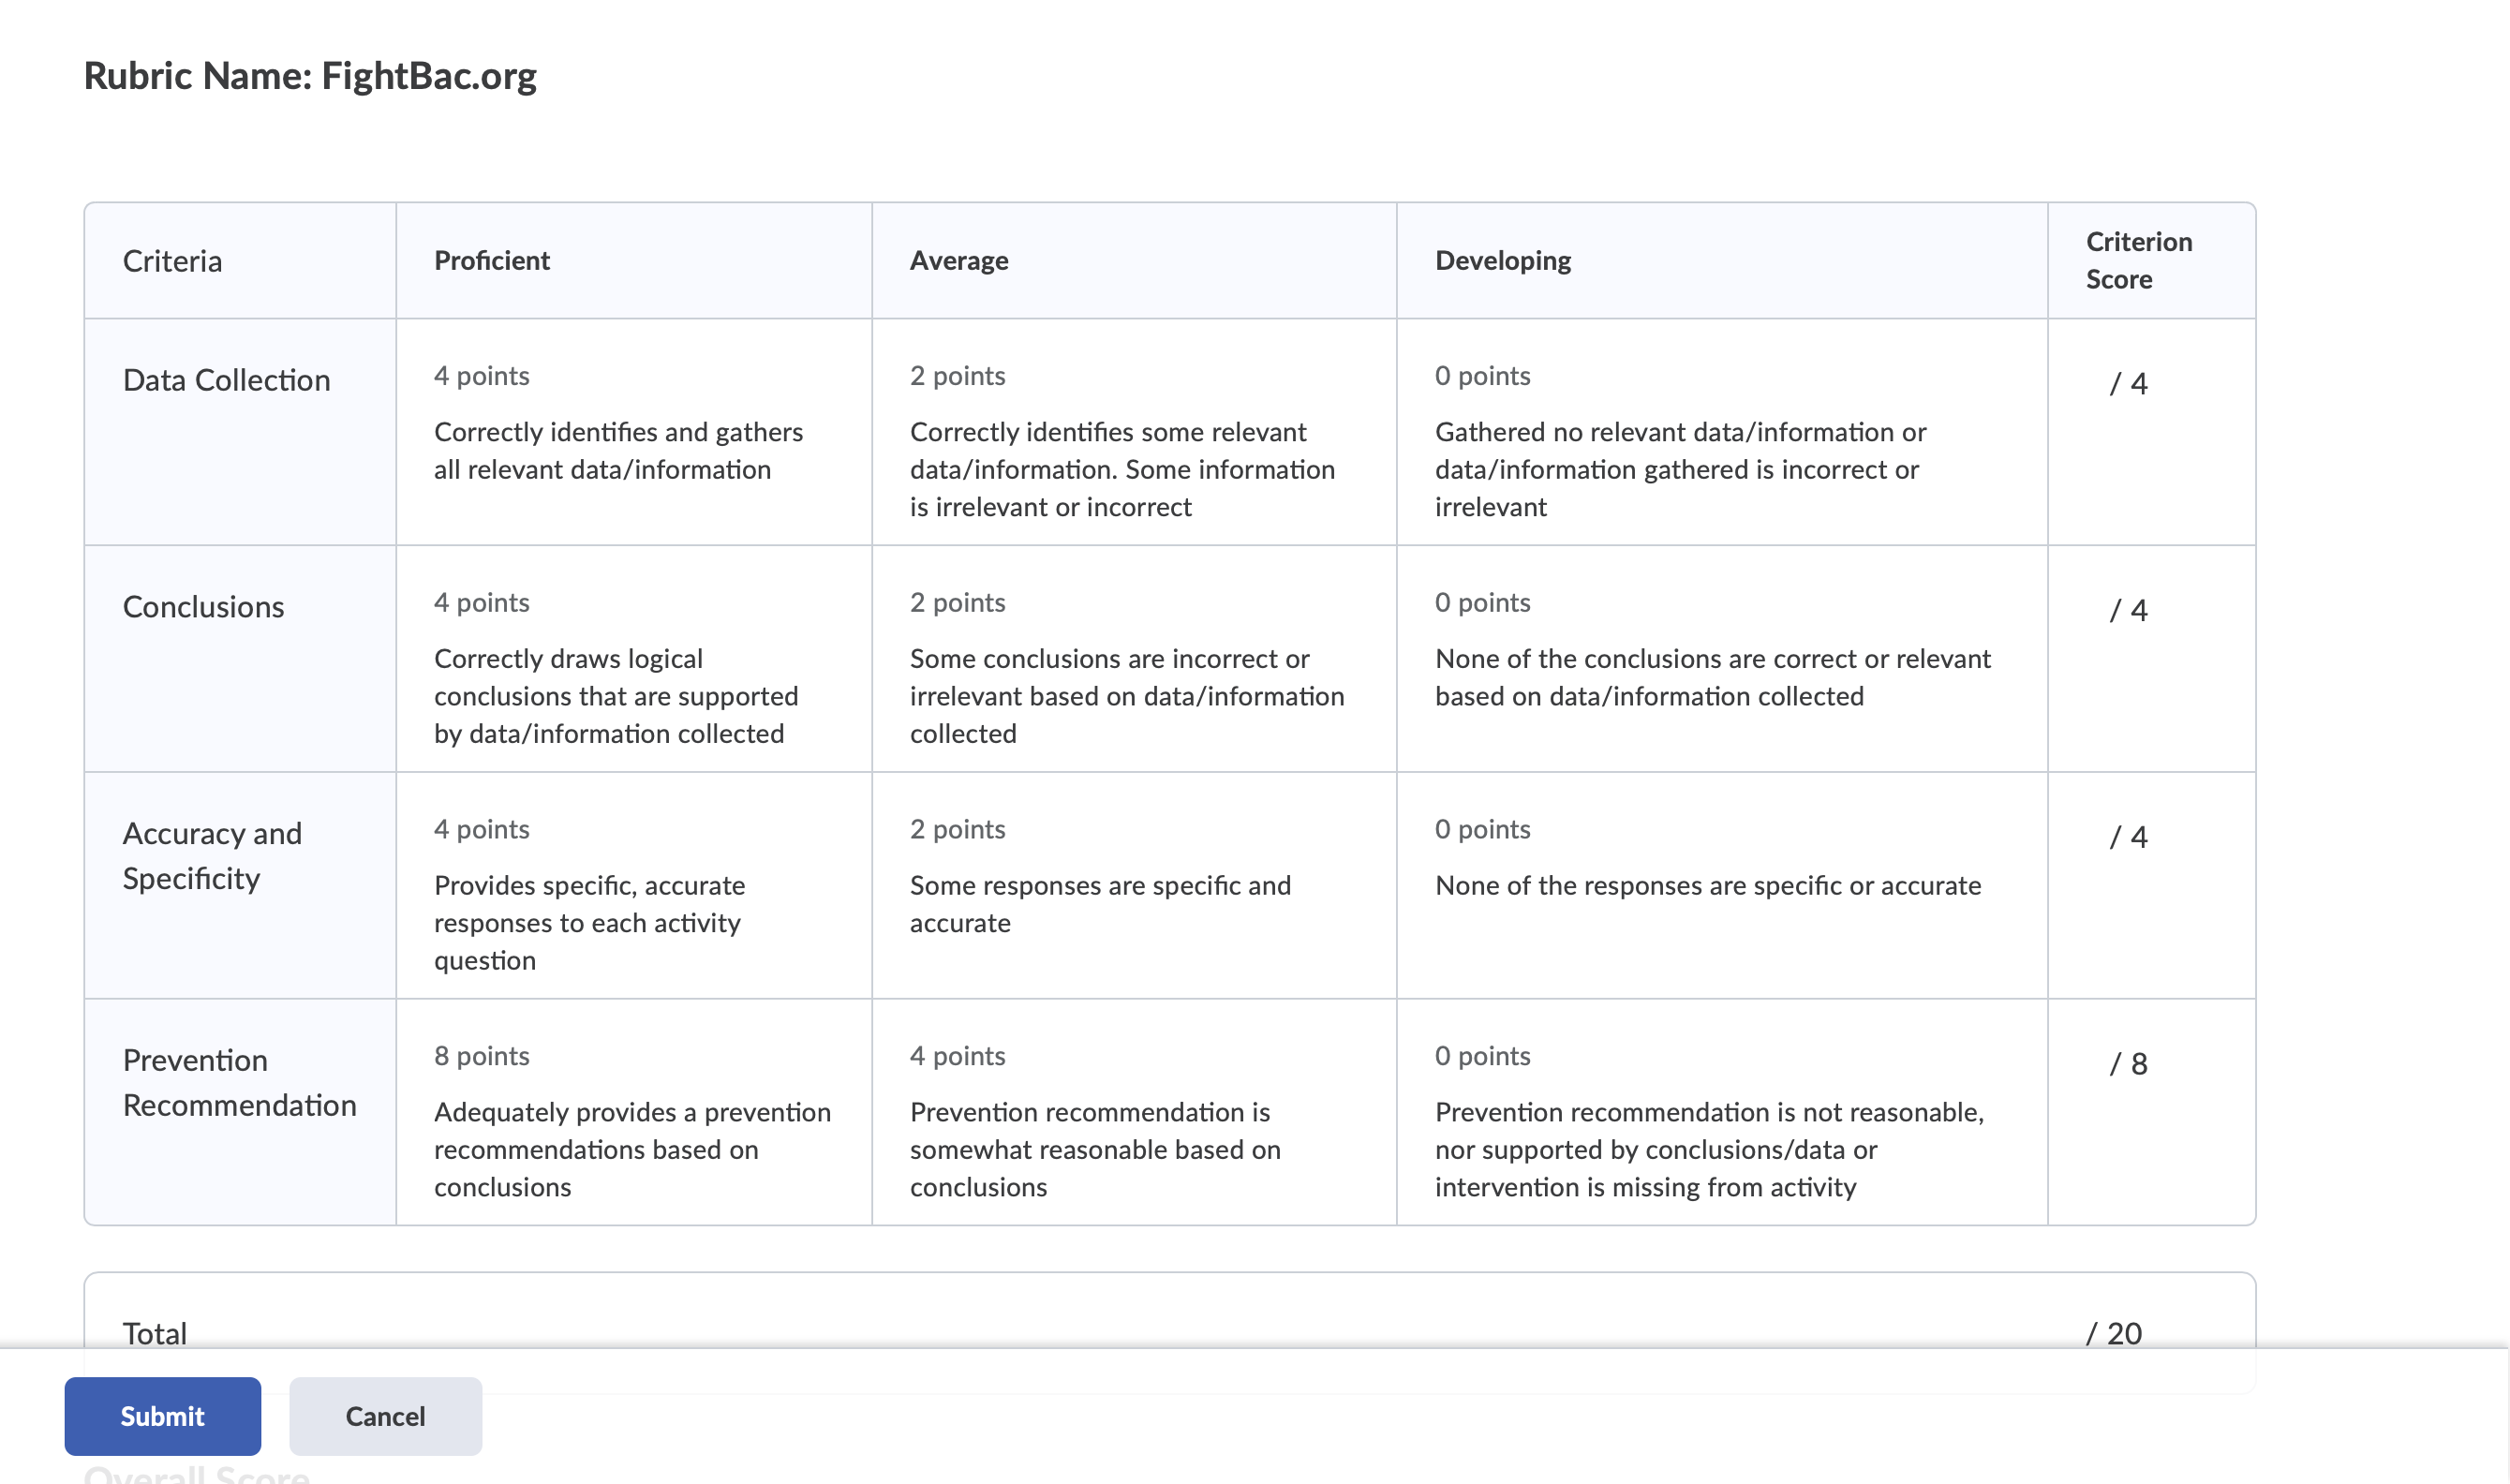Select 4 points Average for Prevention Recommendation

[x=1134, y=1112]
